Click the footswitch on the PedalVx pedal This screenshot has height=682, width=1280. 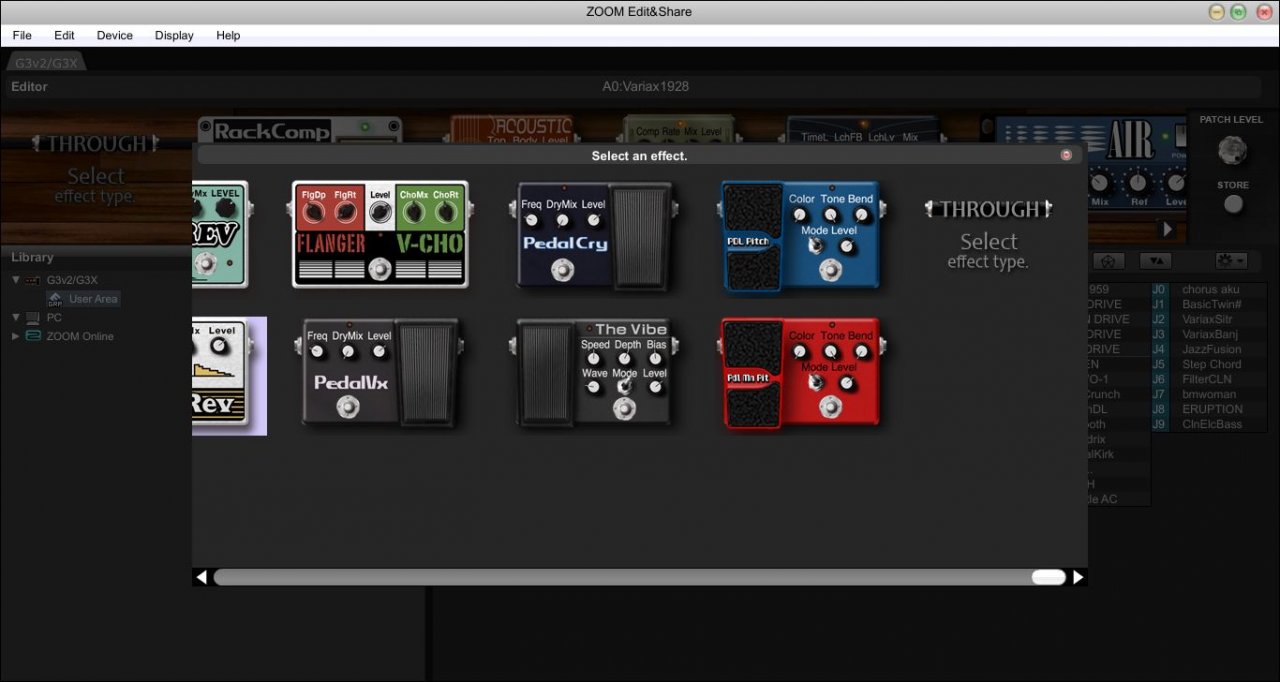pyautogui.click(x=348, y=406)
